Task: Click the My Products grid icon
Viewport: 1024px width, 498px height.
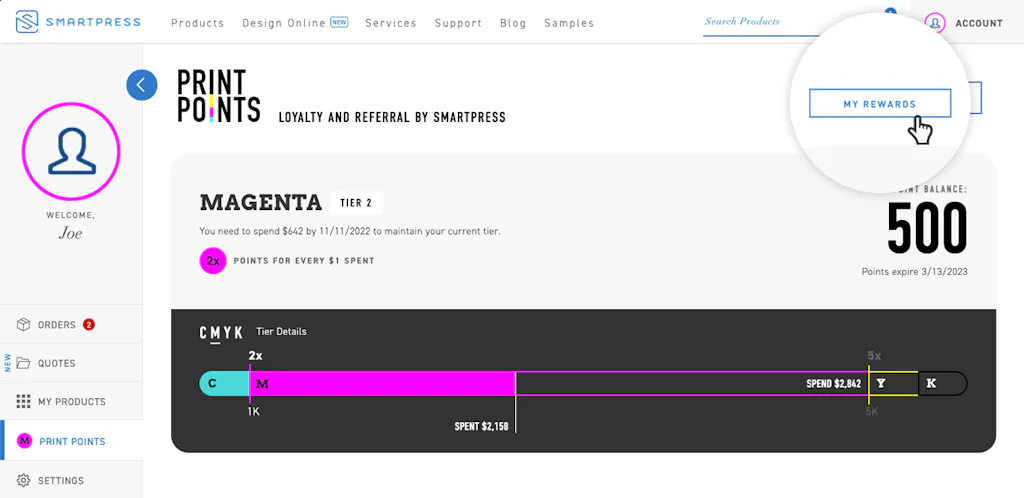Action: point(24,402)
